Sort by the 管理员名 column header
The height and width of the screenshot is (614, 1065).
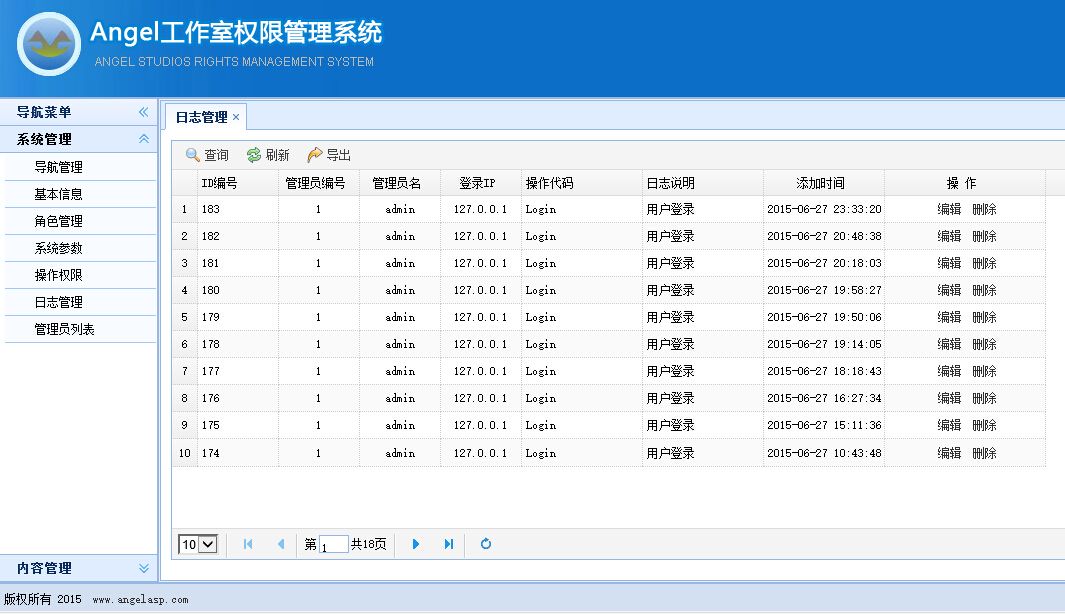coord(399,183)
